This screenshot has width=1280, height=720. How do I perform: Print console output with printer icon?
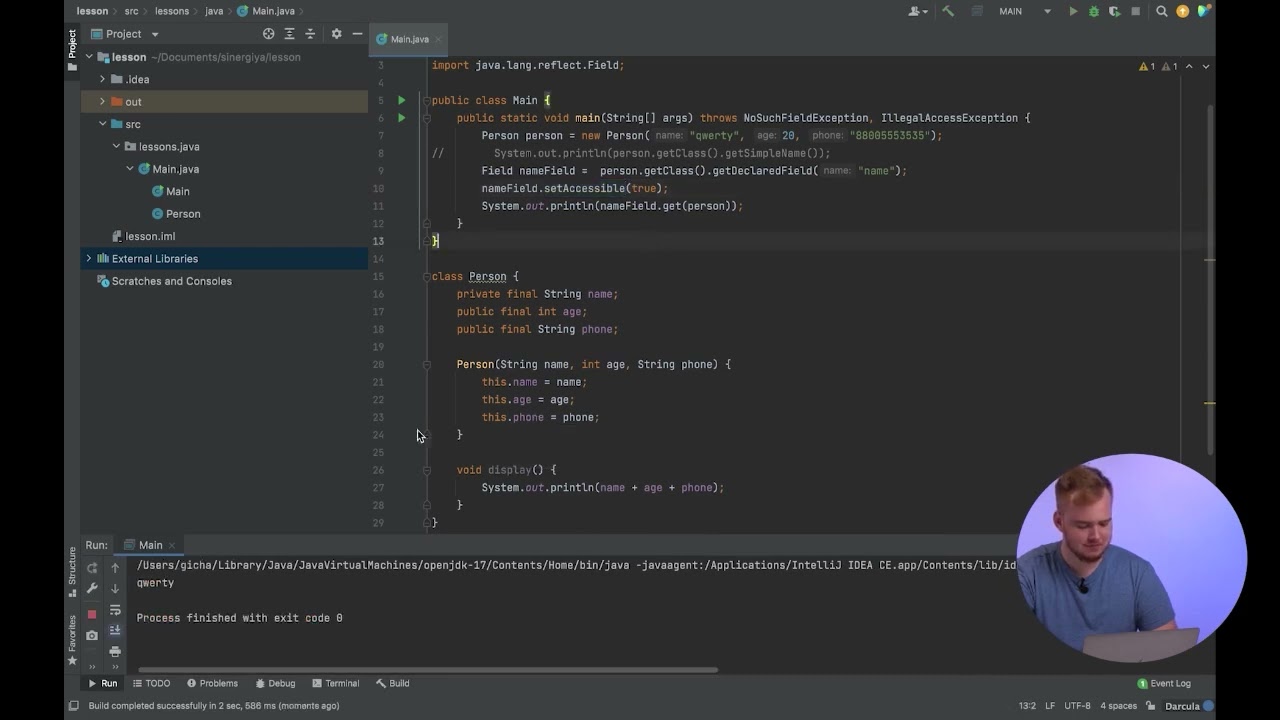[115, 651]
